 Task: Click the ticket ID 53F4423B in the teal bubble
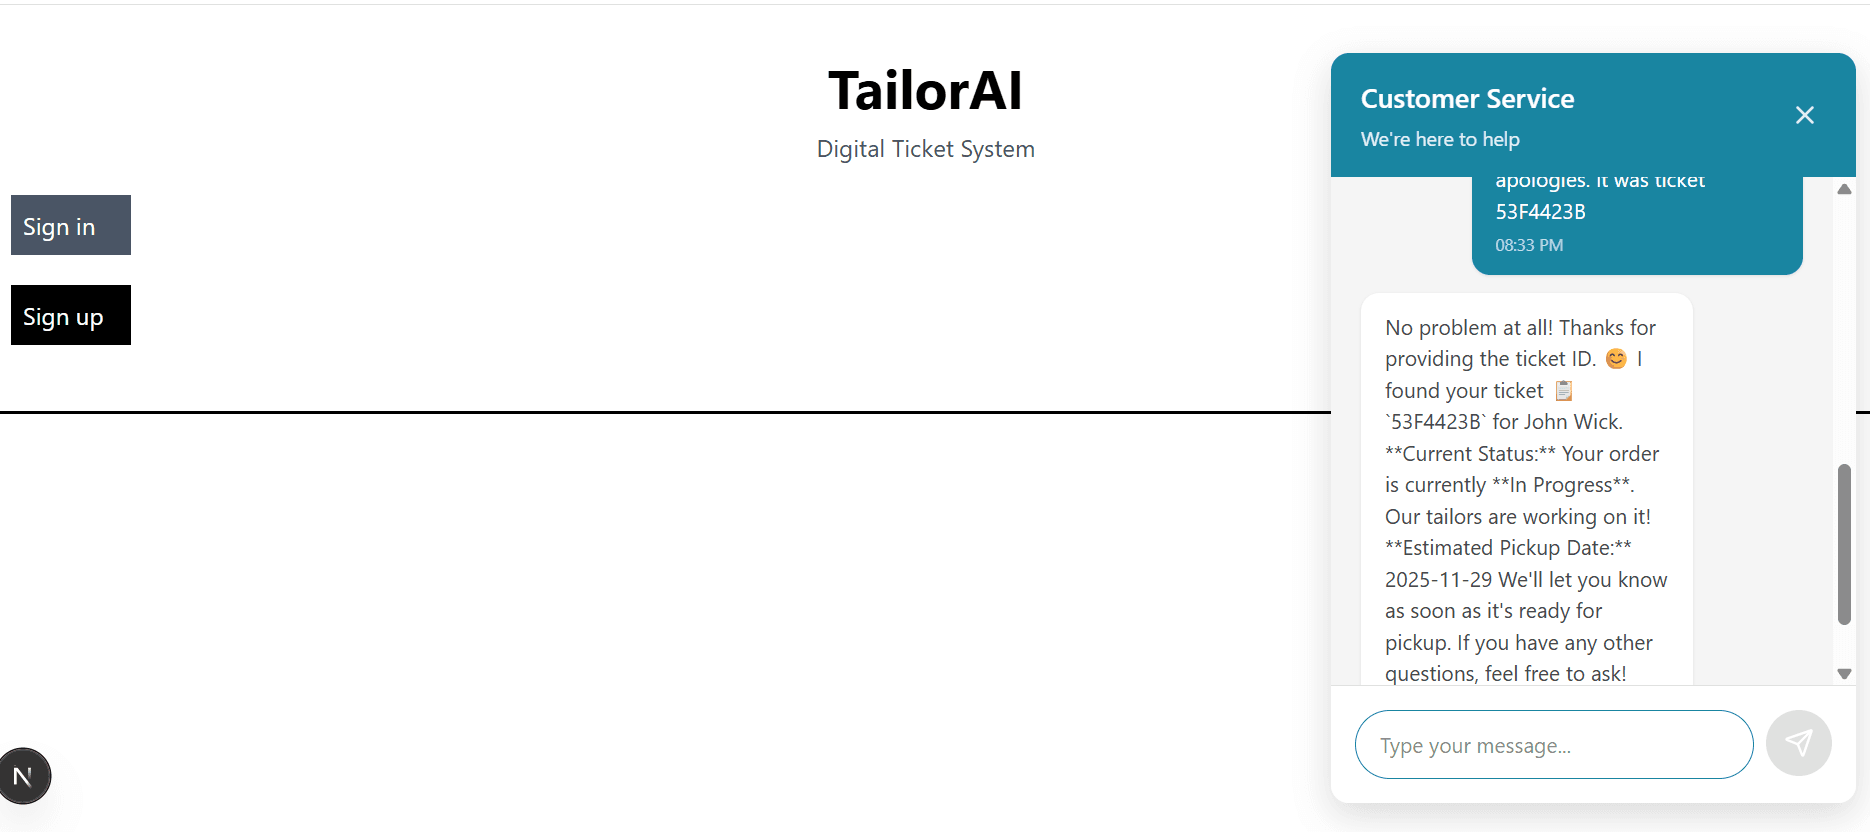(x=1540, y=211)
